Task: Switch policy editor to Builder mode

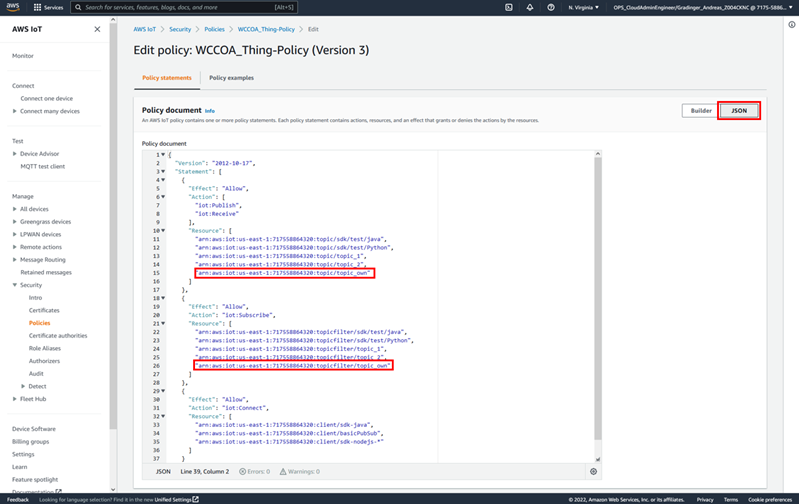Action: (701, 110)
